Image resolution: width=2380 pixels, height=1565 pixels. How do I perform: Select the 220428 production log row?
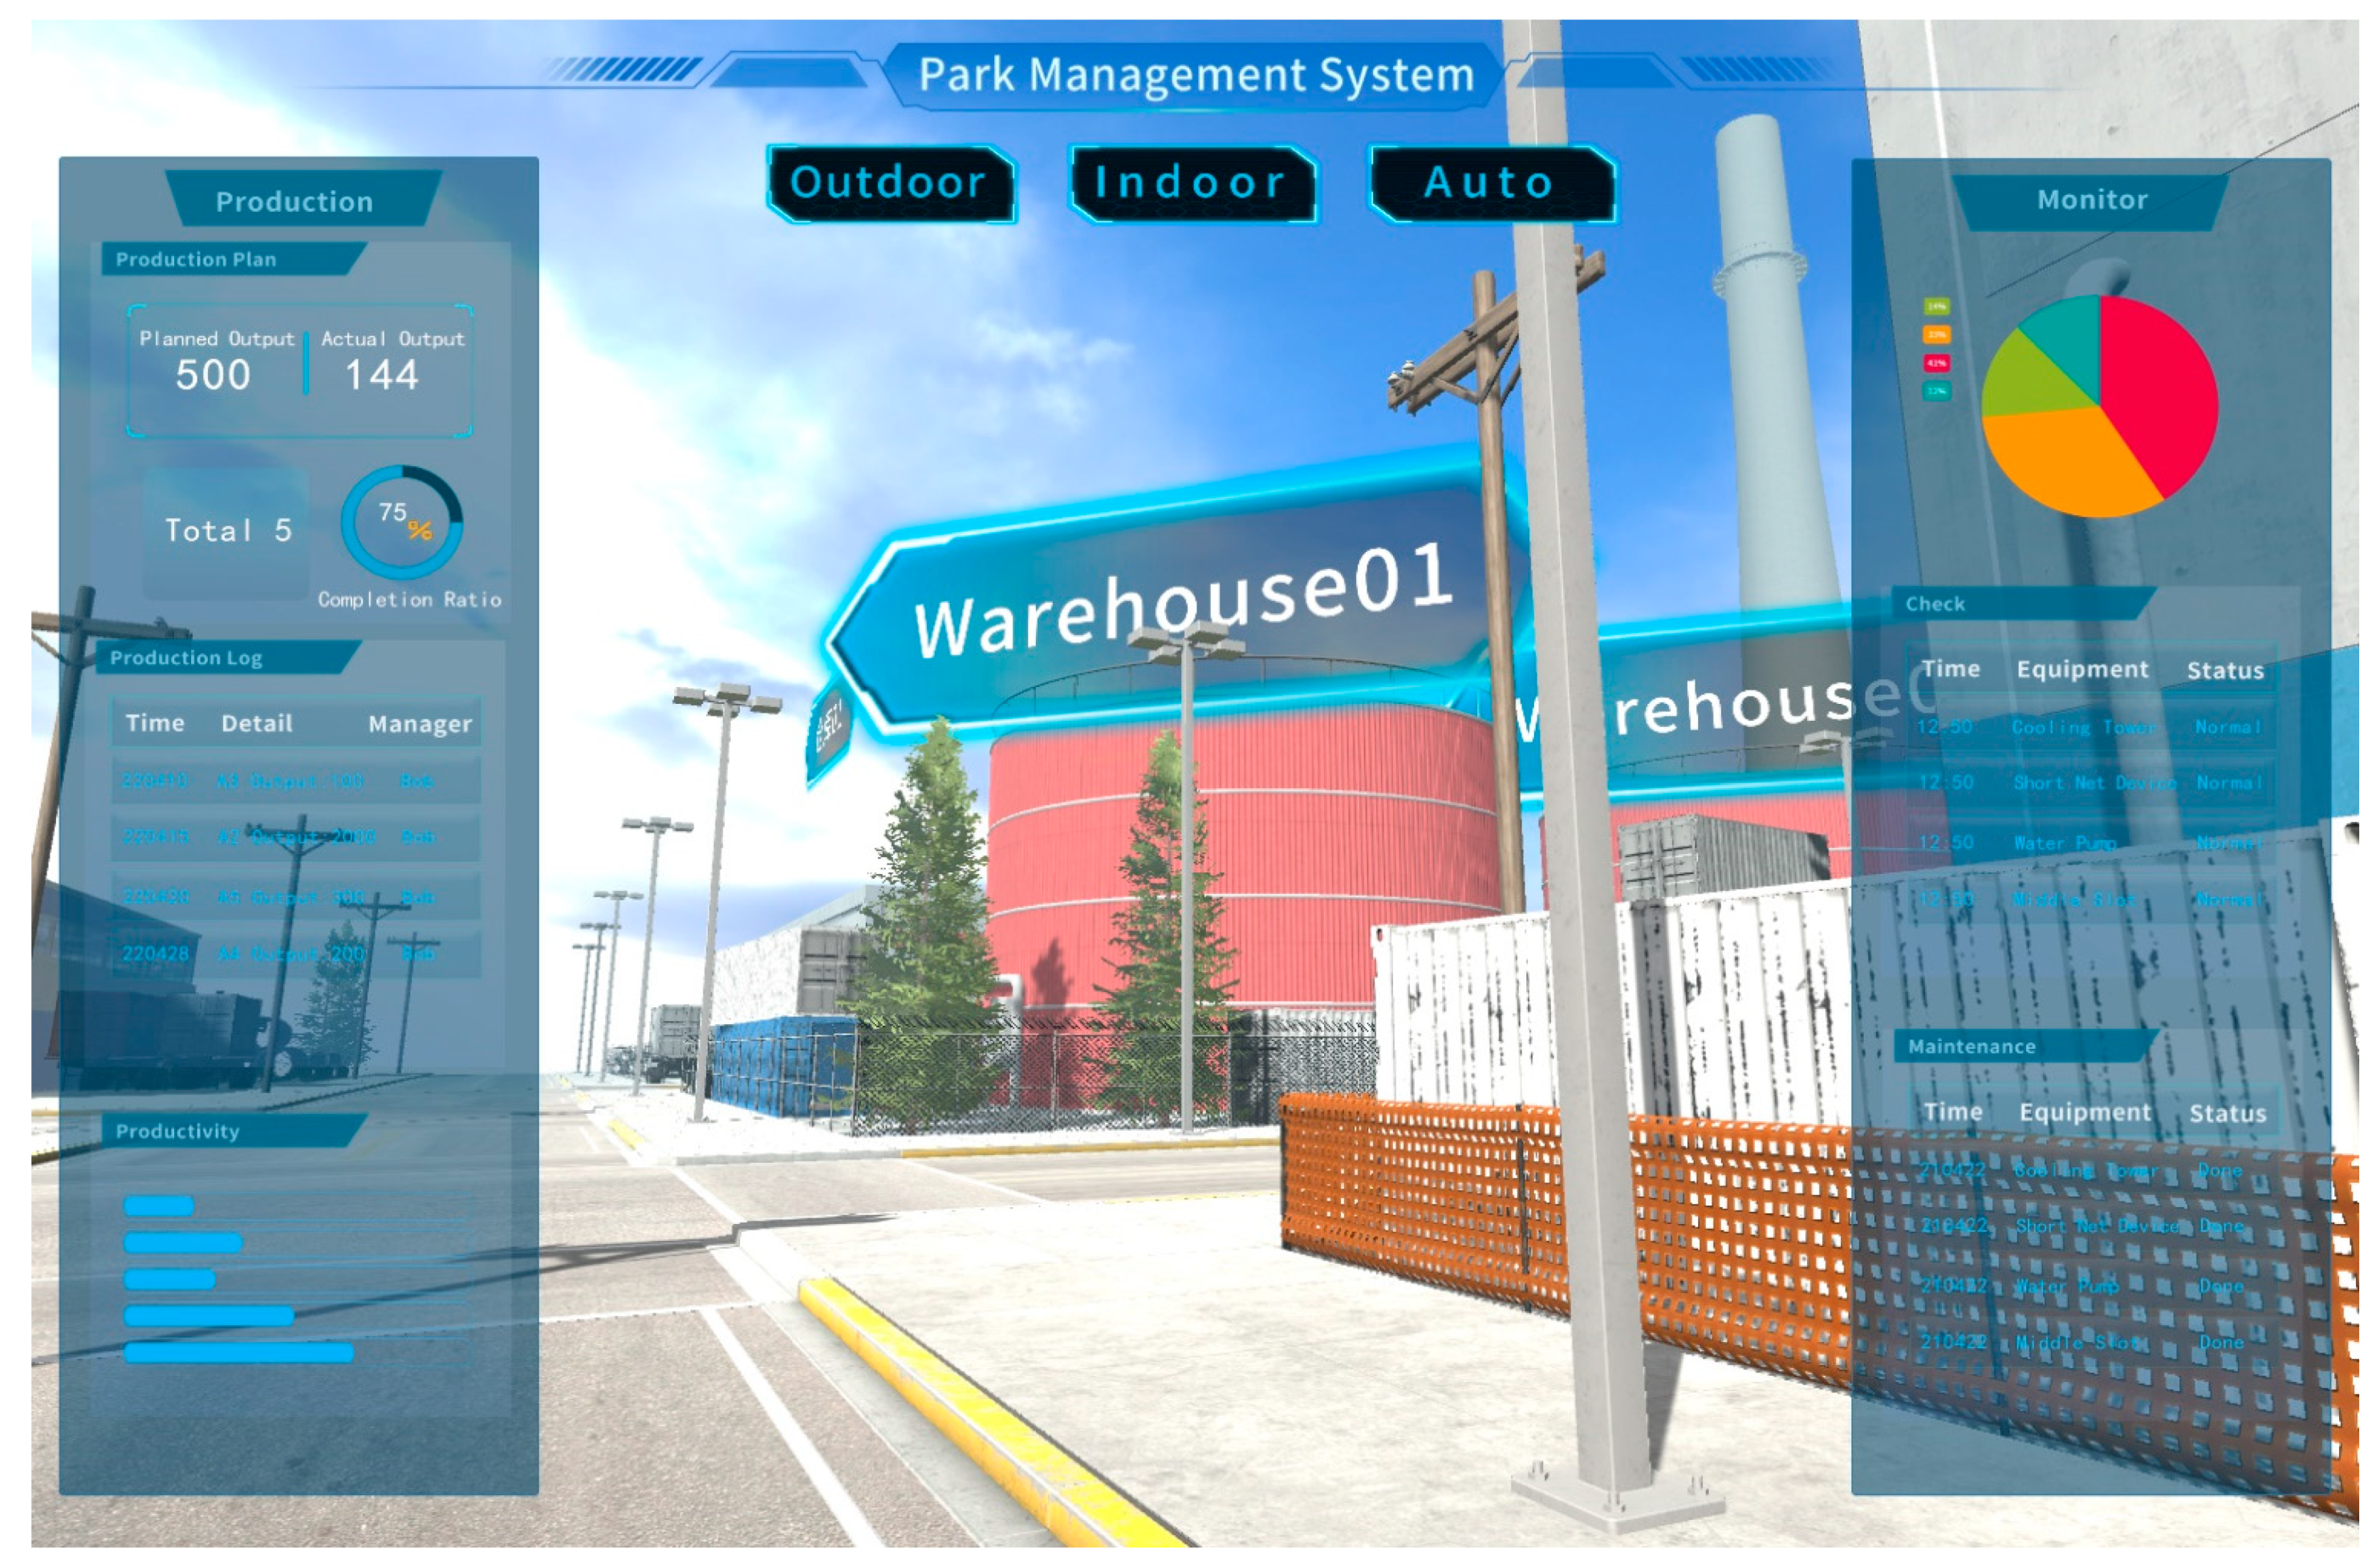pyautogui.click(x=295, y=954)
